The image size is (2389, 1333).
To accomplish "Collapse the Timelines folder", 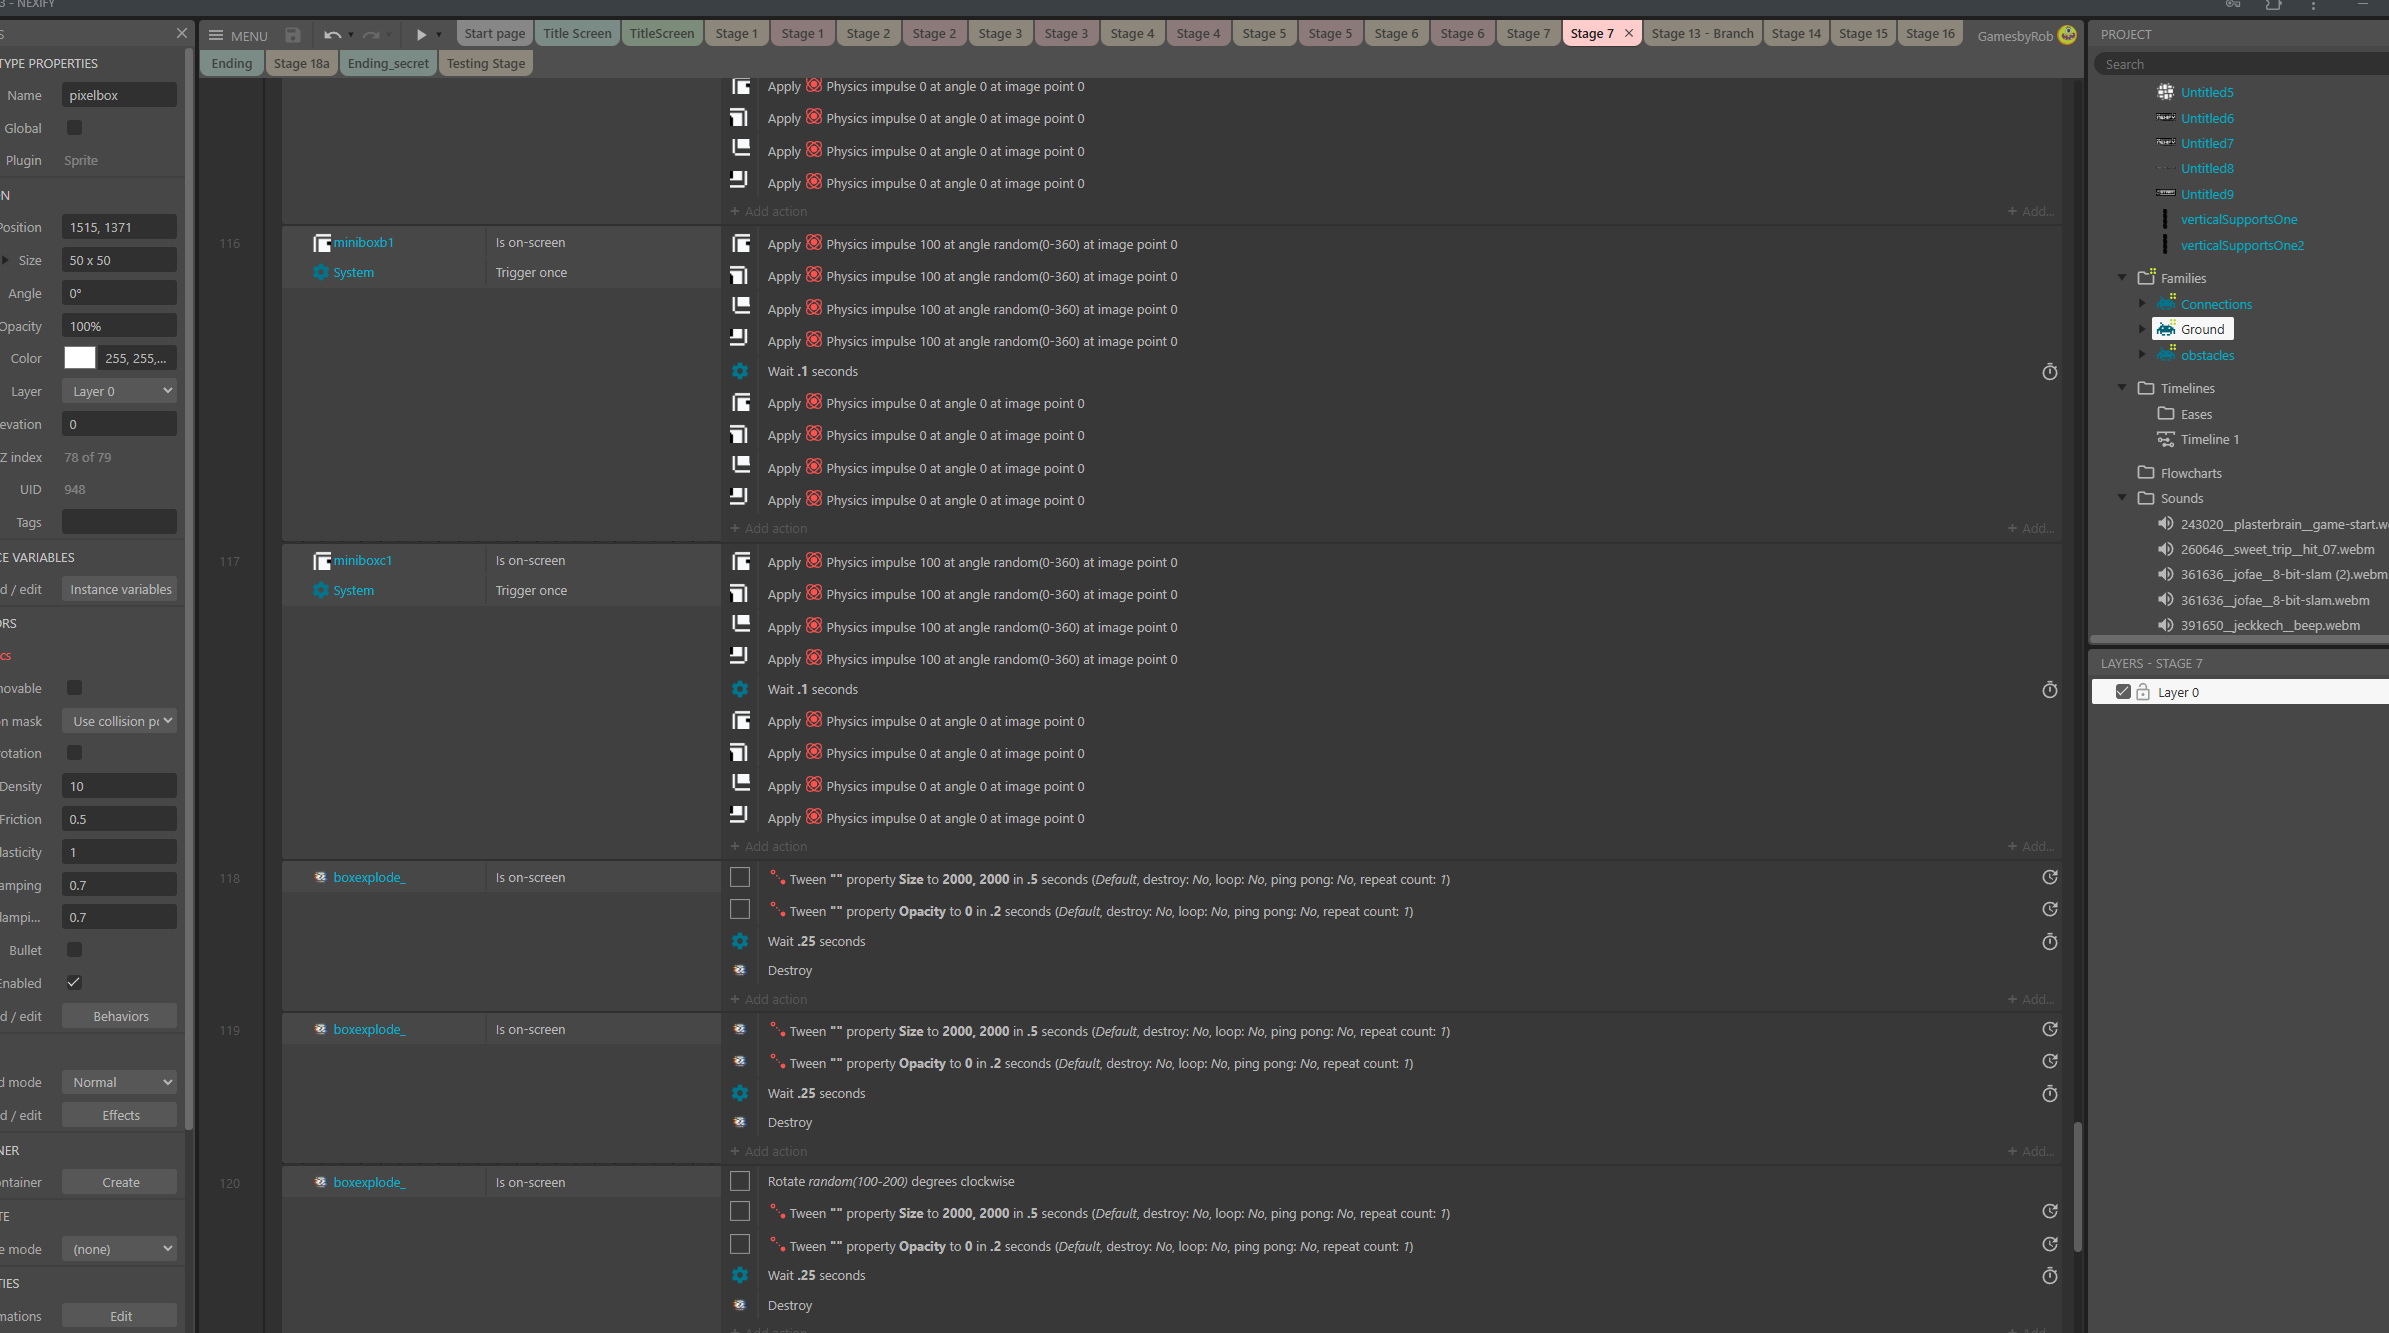I will pyautogui.click(x=2122, y=388).
